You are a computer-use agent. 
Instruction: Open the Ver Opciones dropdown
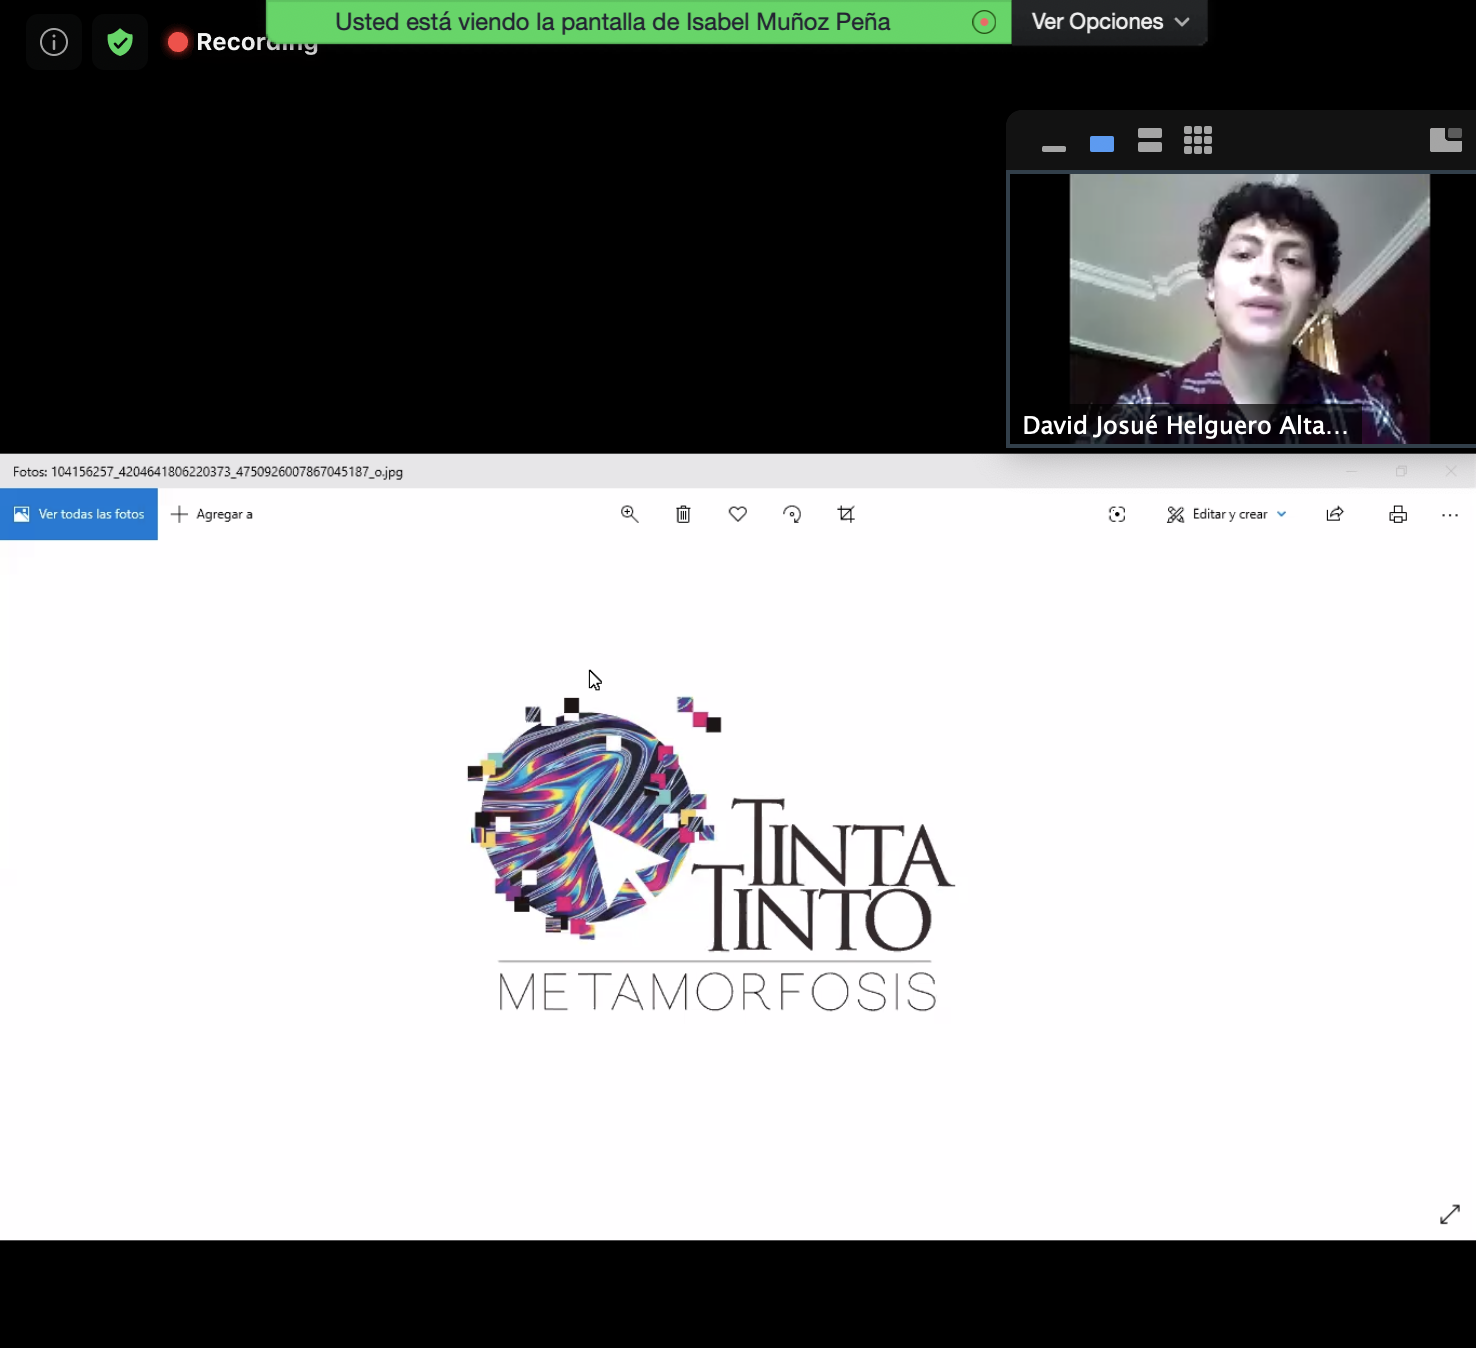pos(1109,22)
